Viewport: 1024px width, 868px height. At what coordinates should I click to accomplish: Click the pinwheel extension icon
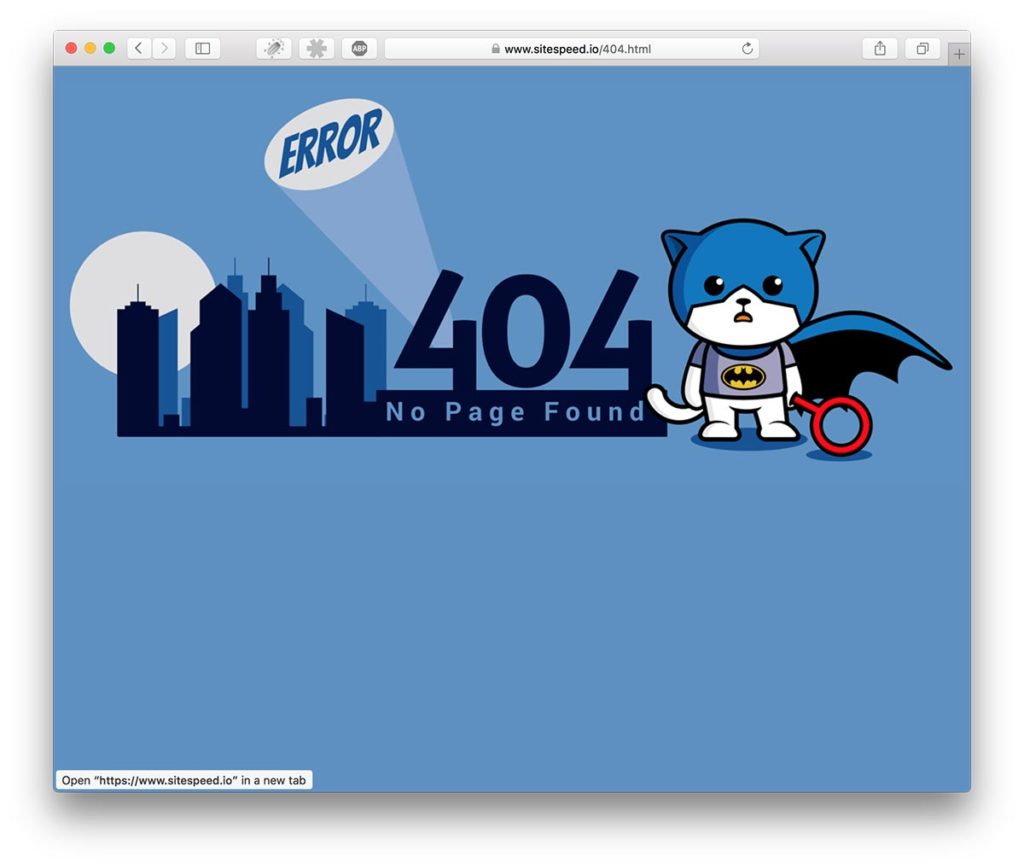(x=317, y=47)
